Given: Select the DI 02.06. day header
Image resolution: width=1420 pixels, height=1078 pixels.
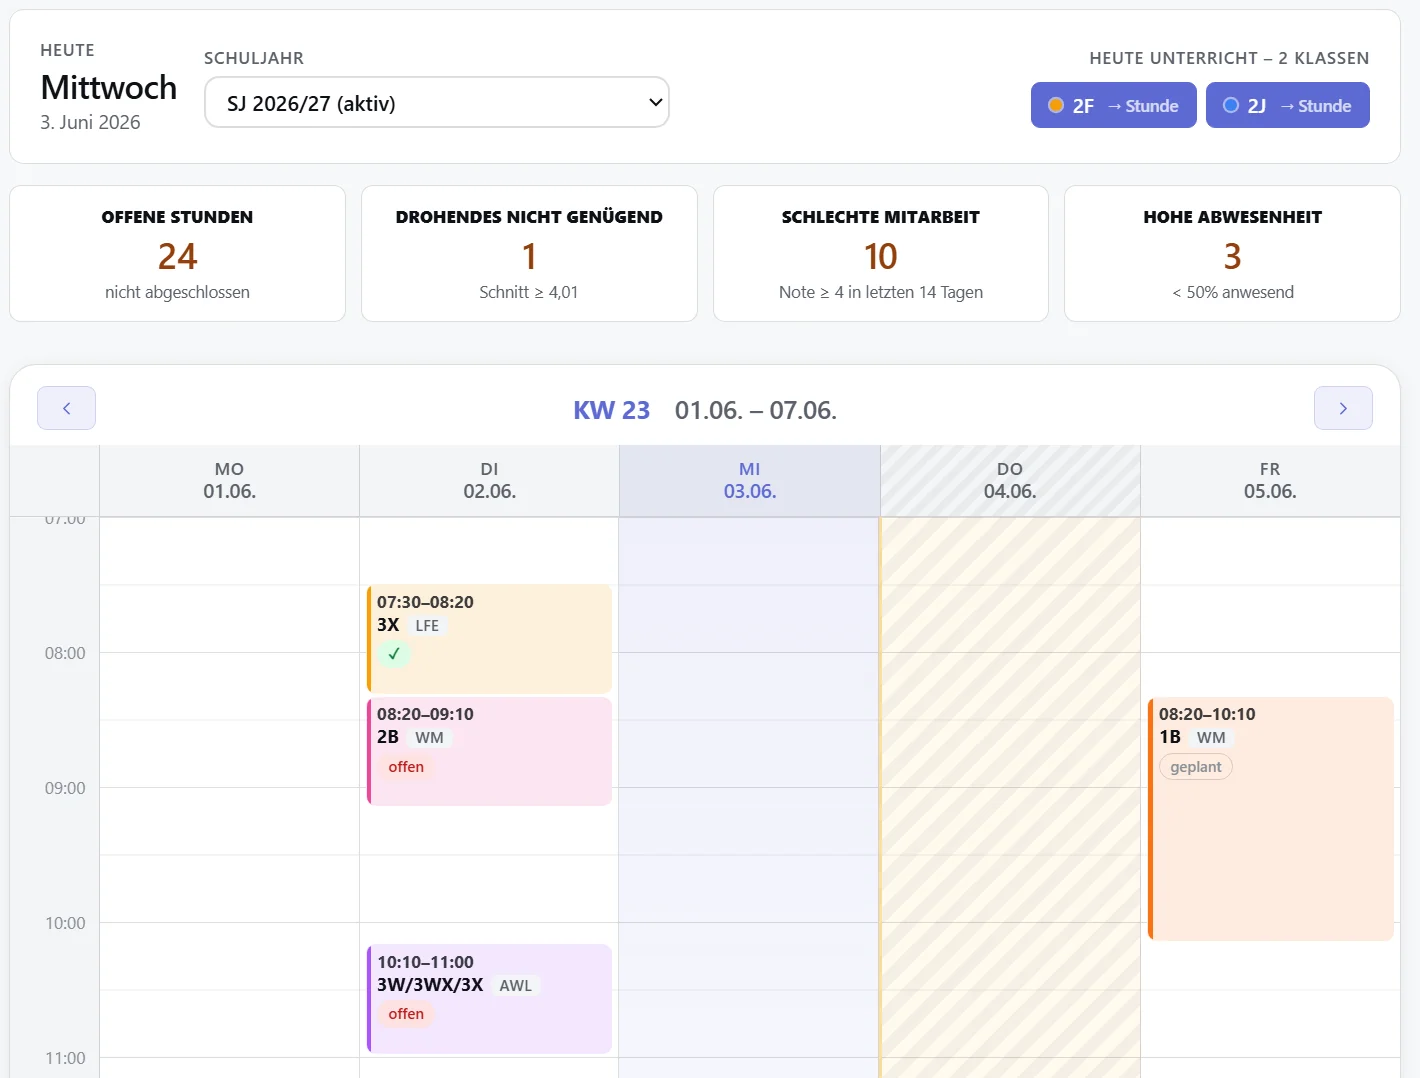Looking at the screenshot, I should (x=490, y=481).
